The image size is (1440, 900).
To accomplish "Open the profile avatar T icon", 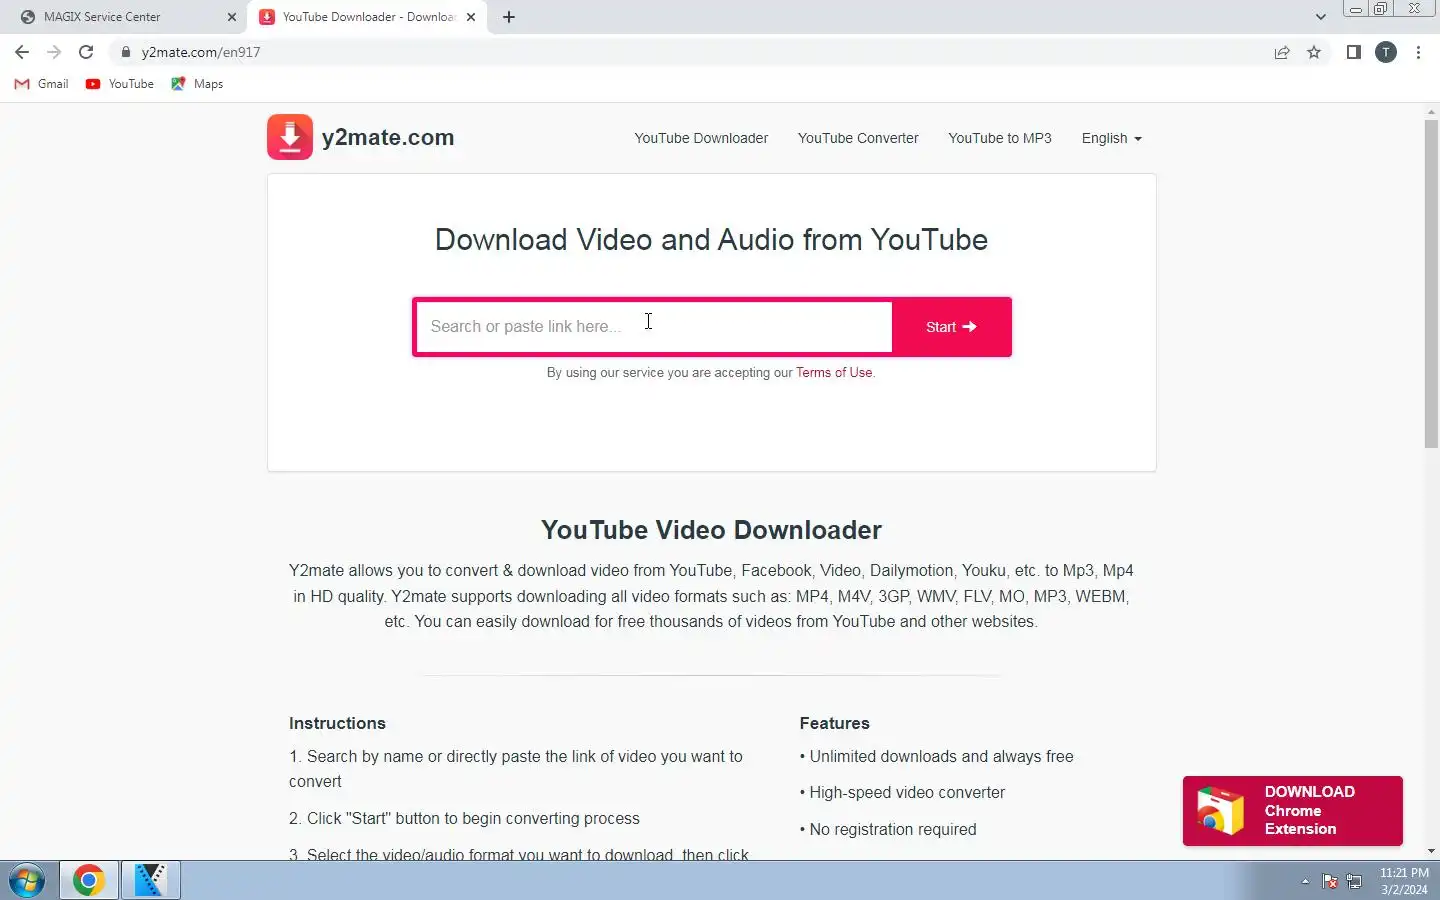I will (1386, 52).
